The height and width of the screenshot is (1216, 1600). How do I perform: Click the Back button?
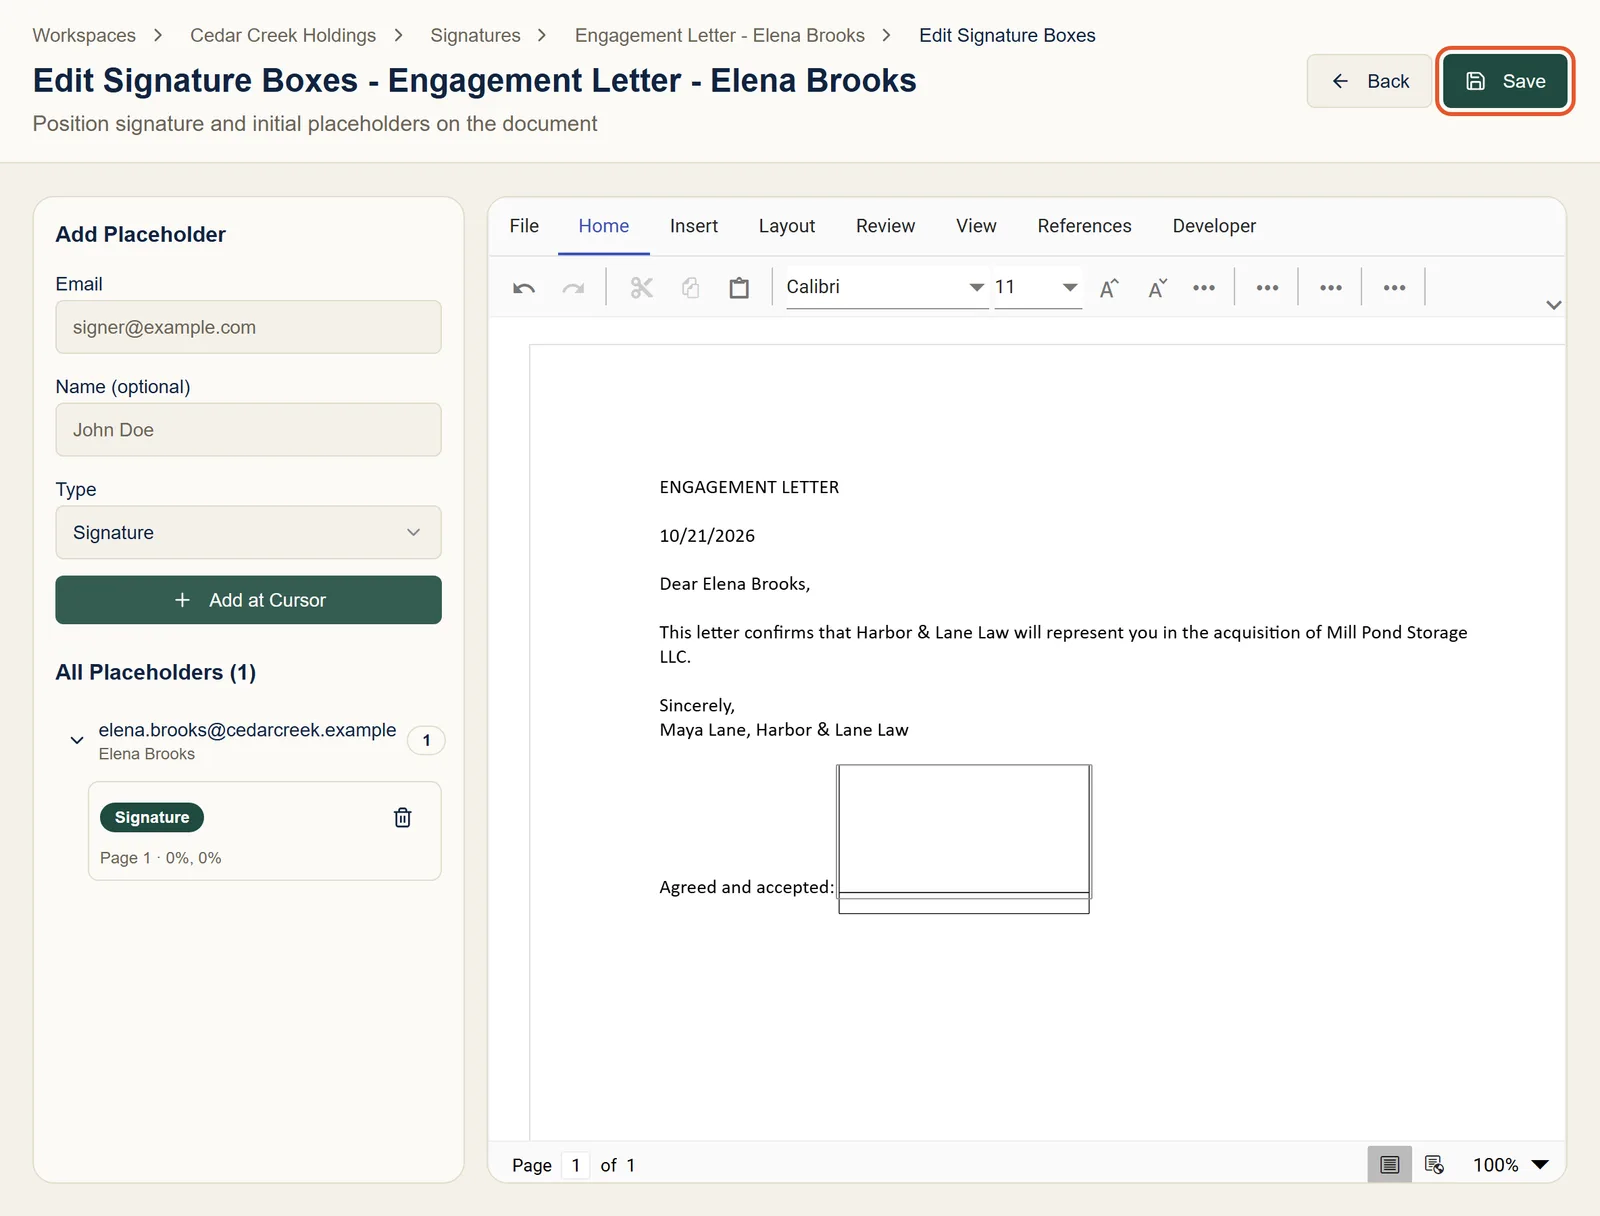[x=1369, y=81]
